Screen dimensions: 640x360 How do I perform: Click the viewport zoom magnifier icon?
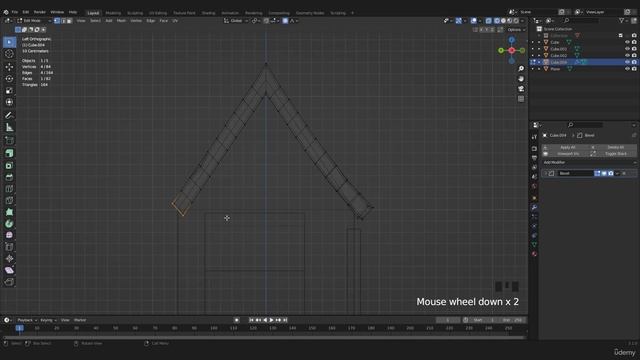(521, 69)
